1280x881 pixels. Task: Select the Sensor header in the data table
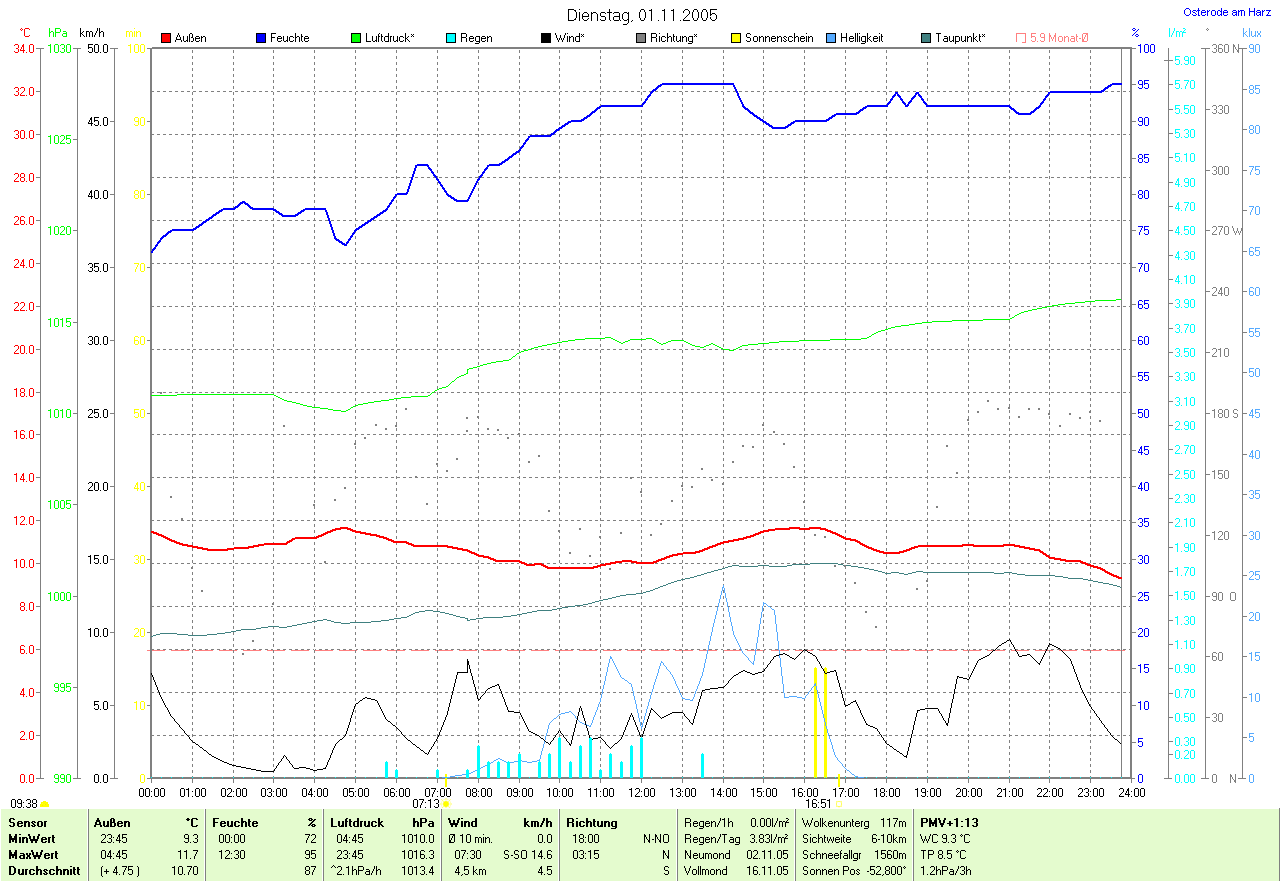(25, 822)
